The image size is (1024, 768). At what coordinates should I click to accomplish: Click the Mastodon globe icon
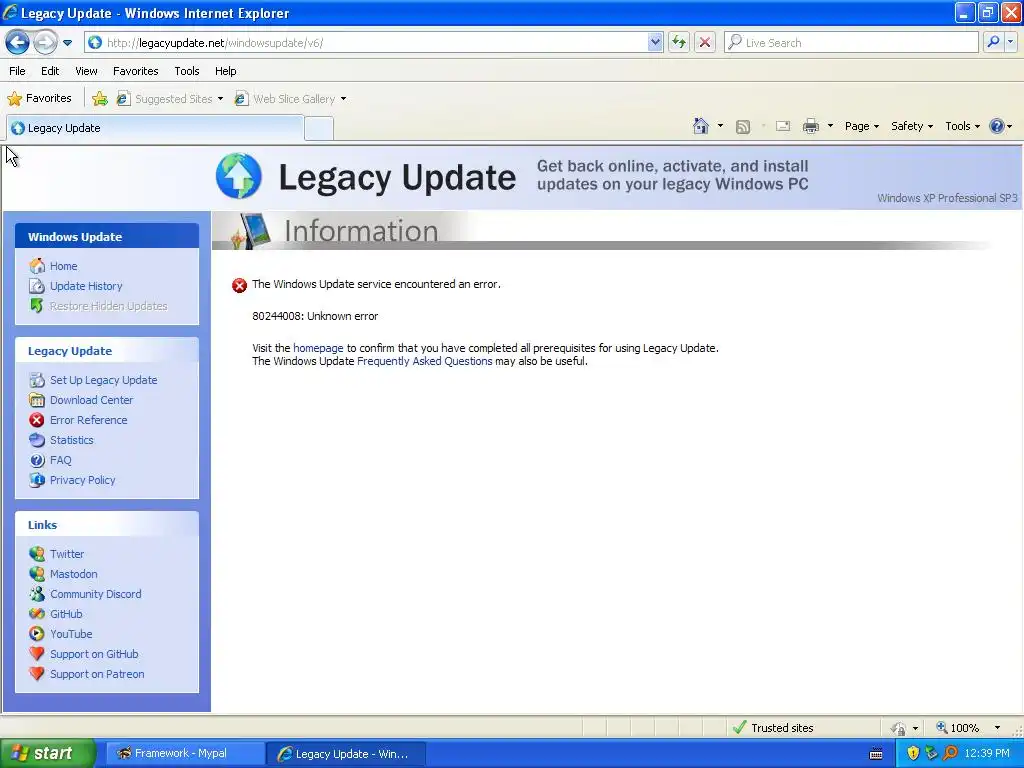point(37,574)
